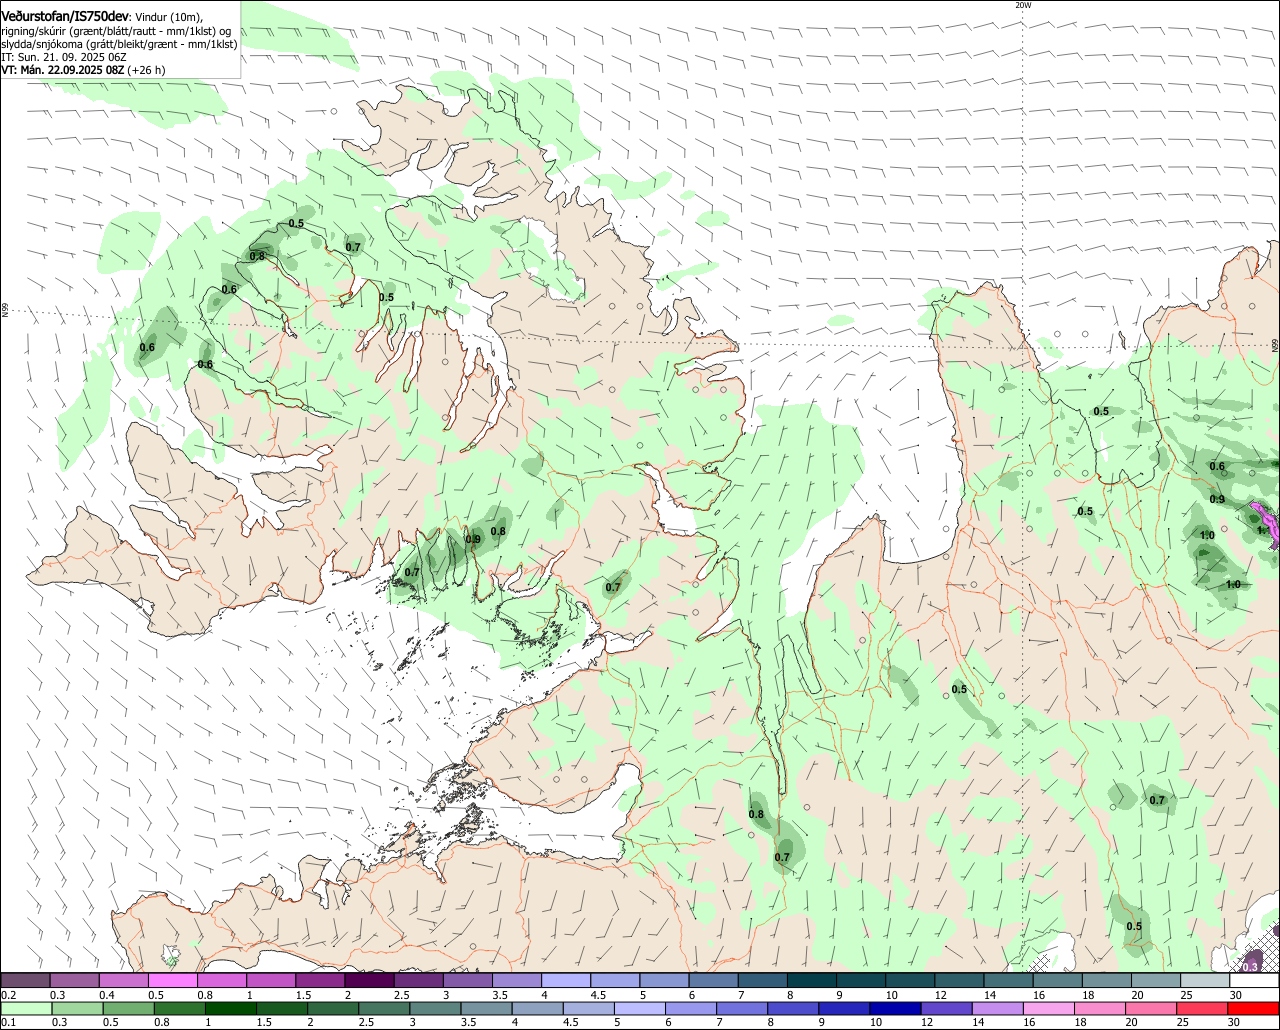Click the 'Vindur (10m)' text in the header
Screen dimensions: 1280x1030
[x=170, y=17]
